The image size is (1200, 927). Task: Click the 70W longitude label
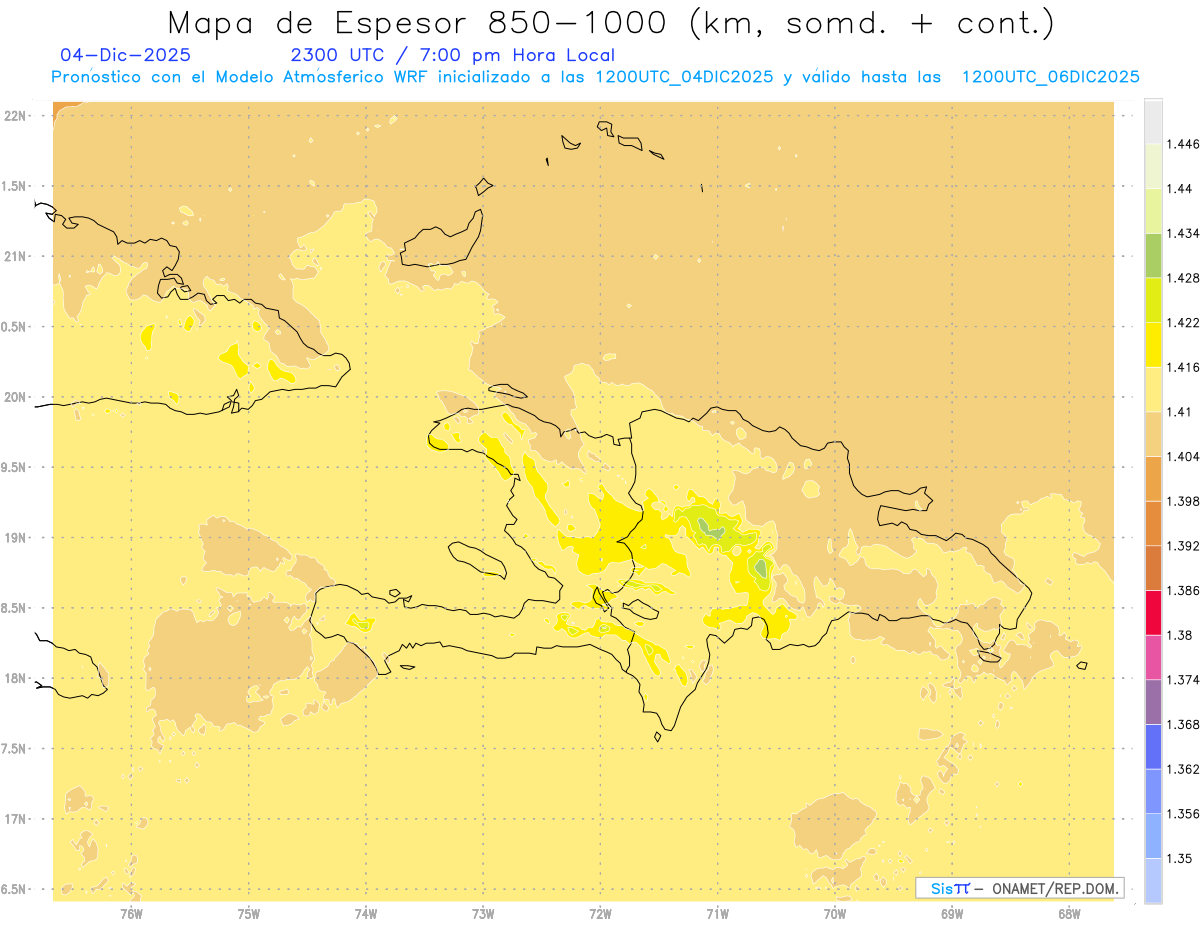click(835, 913)
